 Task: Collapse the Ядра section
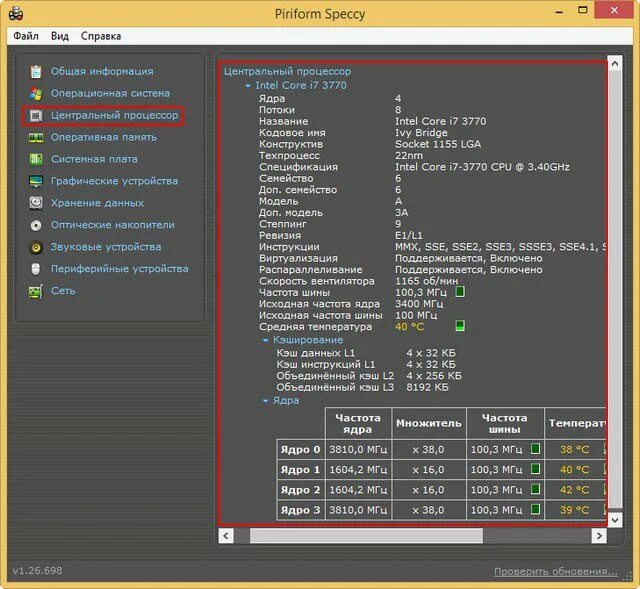tap(265, 401)
